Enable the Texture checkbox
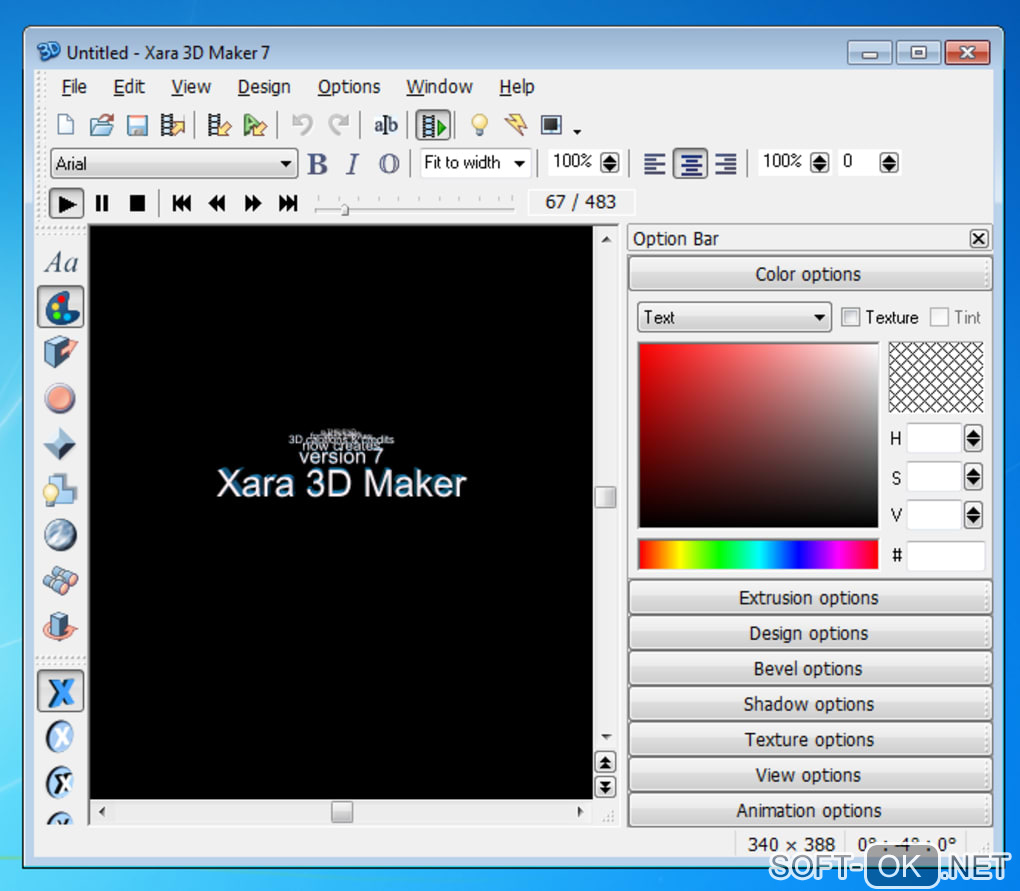This screenshot has height=891, width=1020. pos(850,317)
